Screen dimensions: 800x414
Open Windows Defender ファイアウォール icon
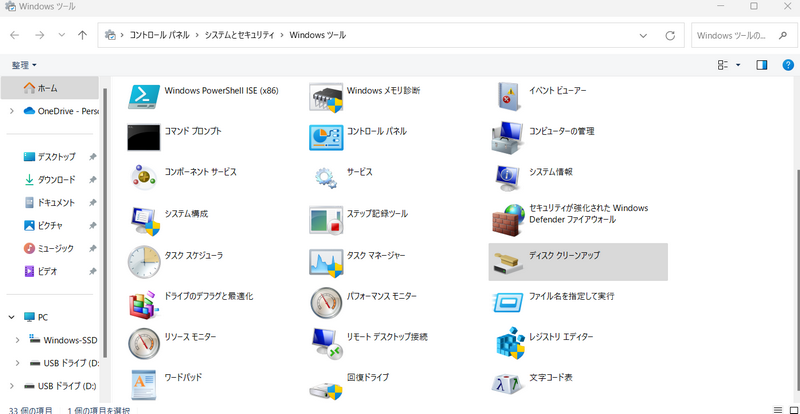click(x=508, y=220)
